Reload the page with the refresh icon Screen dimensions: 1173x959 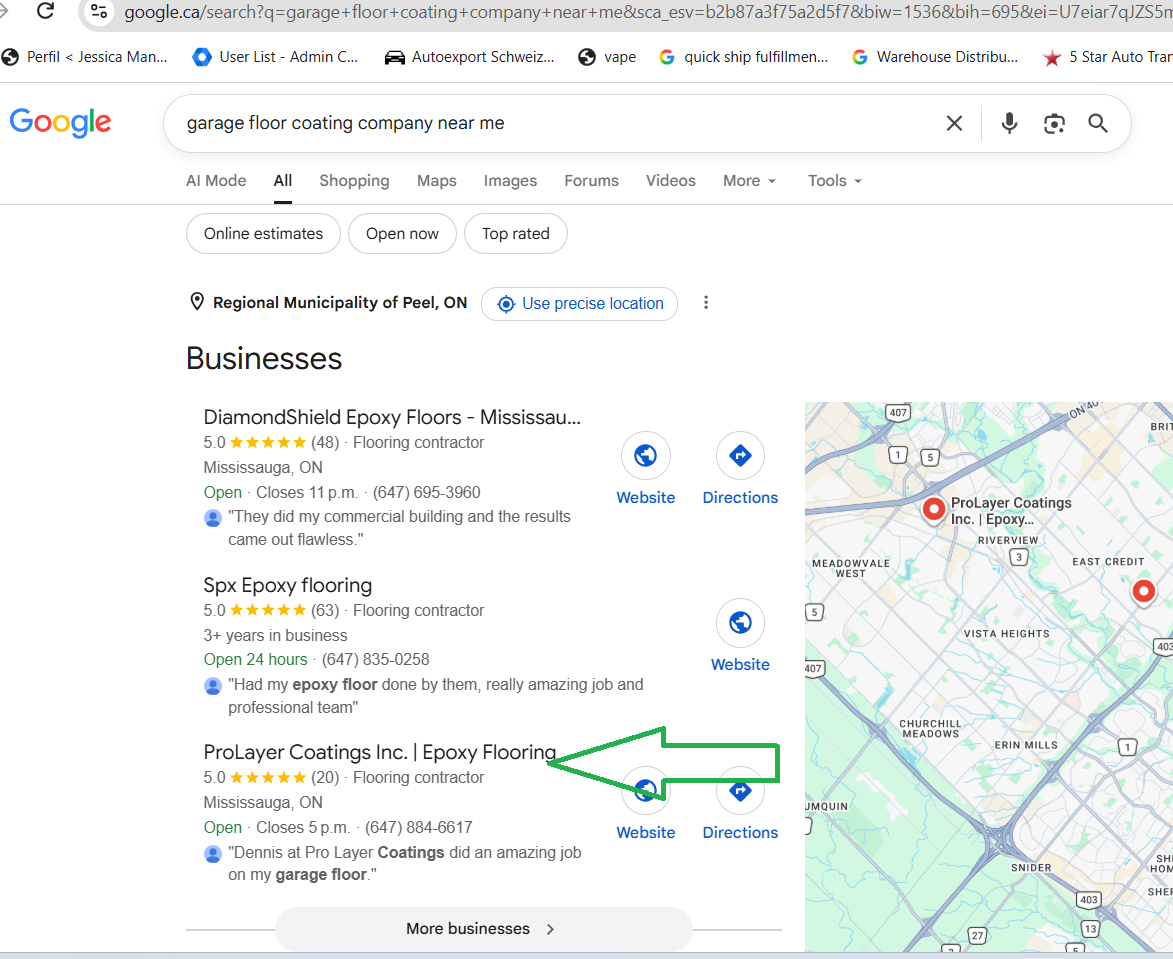coord(46,10)
